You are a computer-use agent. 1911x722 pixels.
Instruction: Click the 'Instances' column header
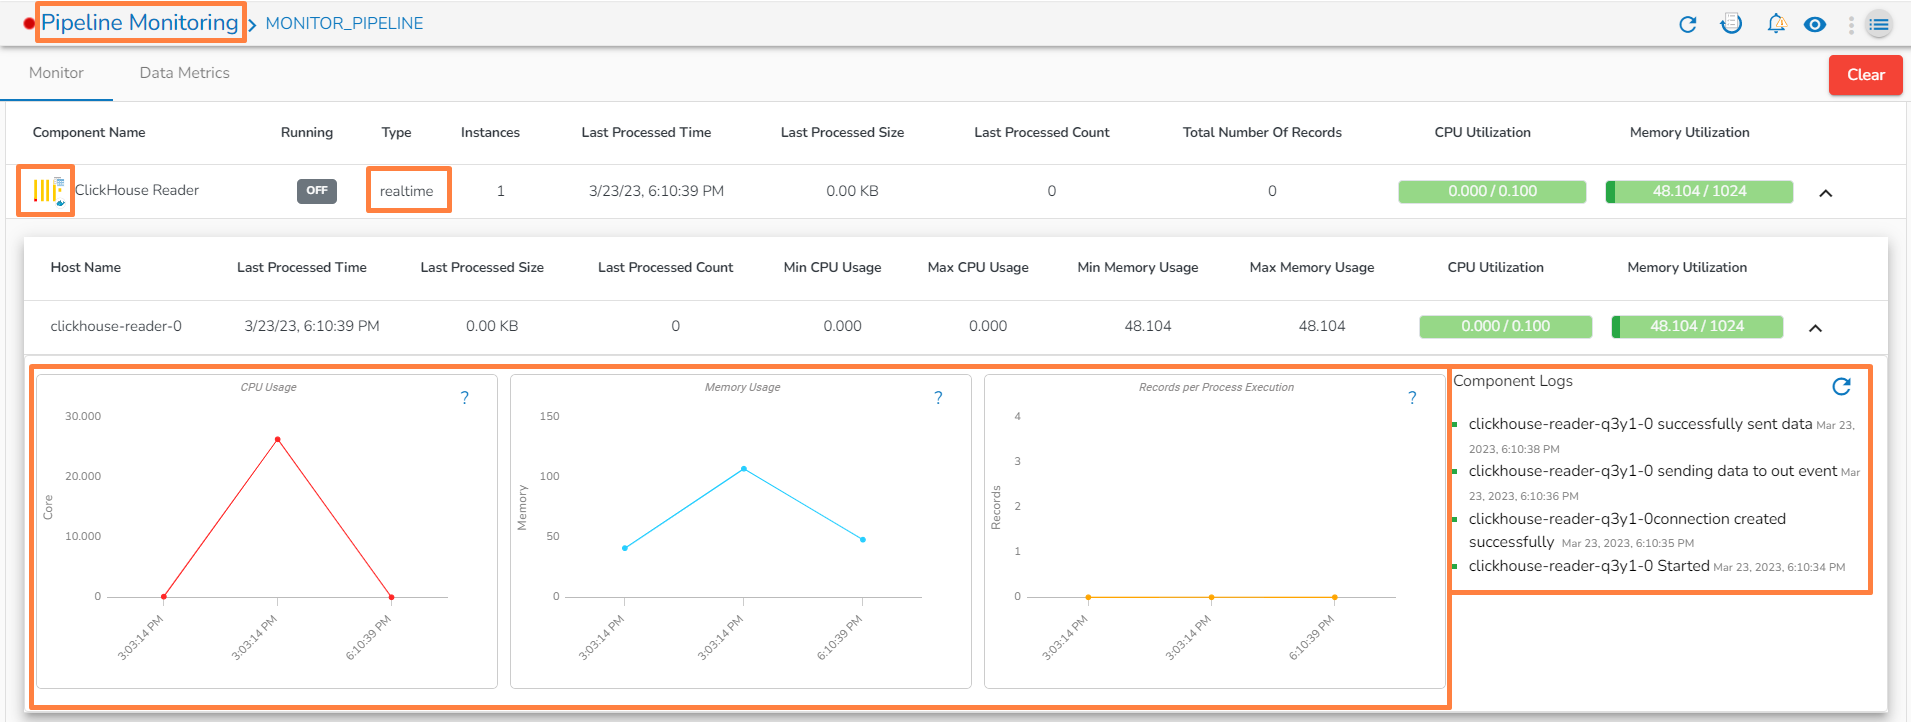tap(490, 132)
